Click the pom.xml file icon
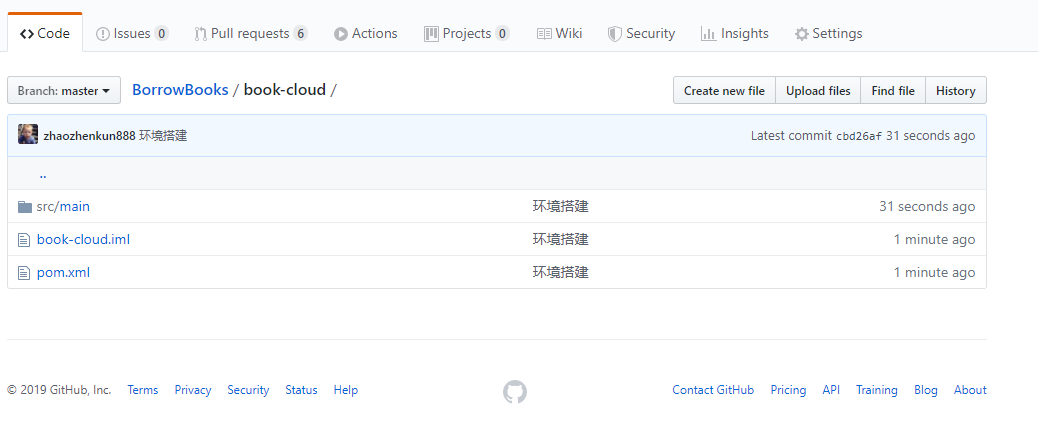 24,273
